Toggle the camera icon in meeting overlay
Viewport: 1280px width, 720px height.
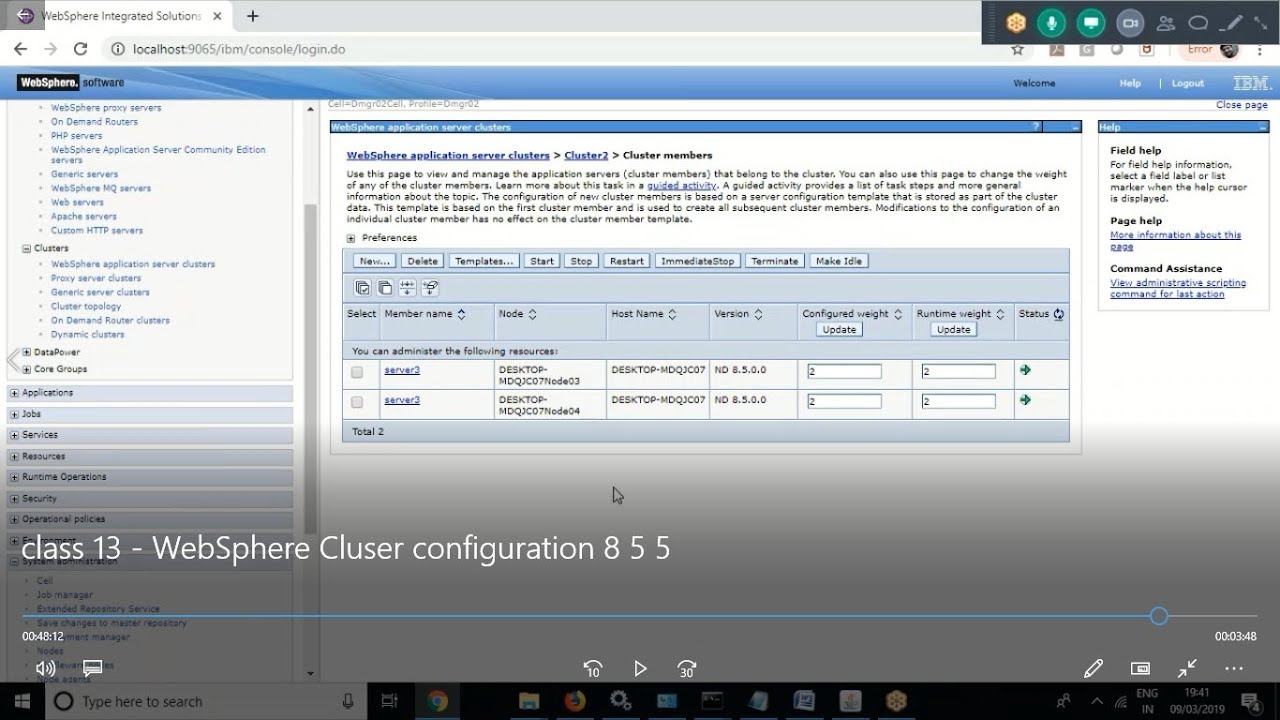coord(1130,22)
